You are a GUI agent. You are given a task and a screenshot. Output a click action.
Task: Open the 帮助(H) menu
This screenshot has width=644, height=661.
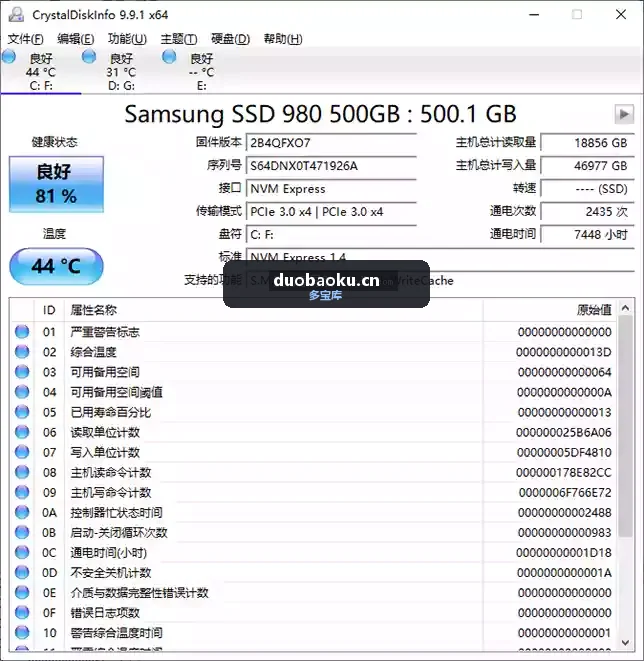coord(283,39)
